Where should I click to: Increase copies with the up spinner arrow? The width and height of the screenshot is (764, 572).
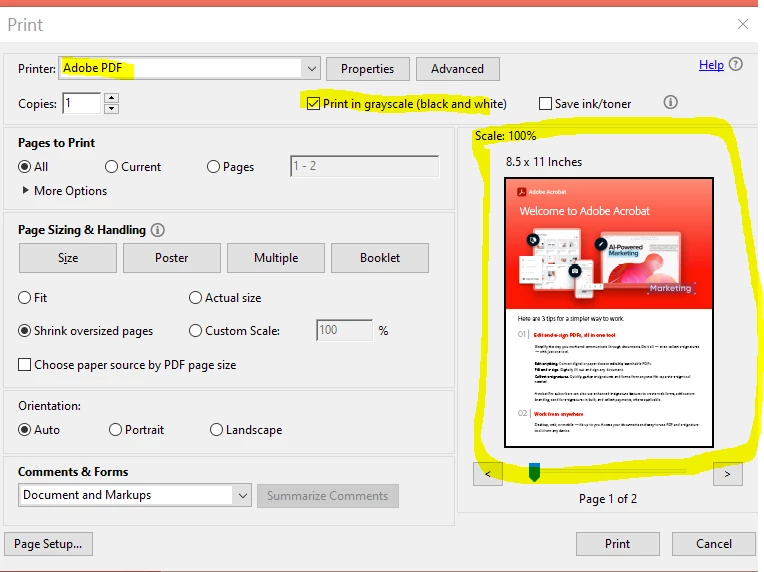pos(112,97)
